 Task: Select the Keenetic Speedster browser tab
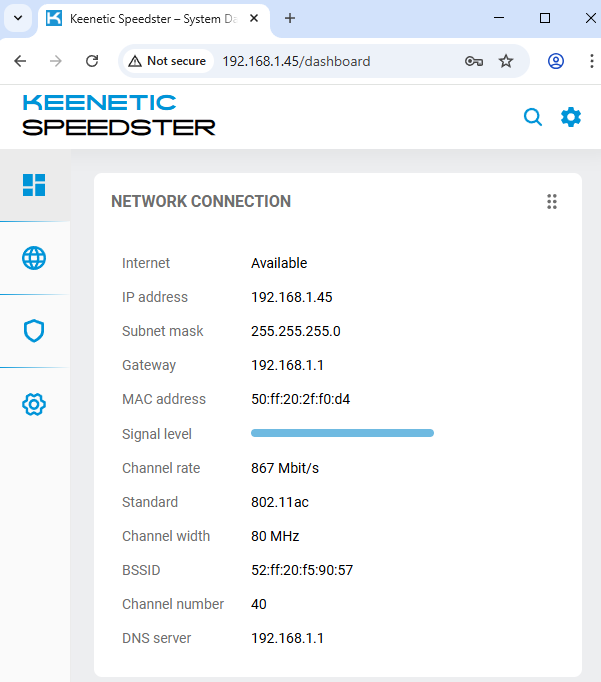[140, 18]
